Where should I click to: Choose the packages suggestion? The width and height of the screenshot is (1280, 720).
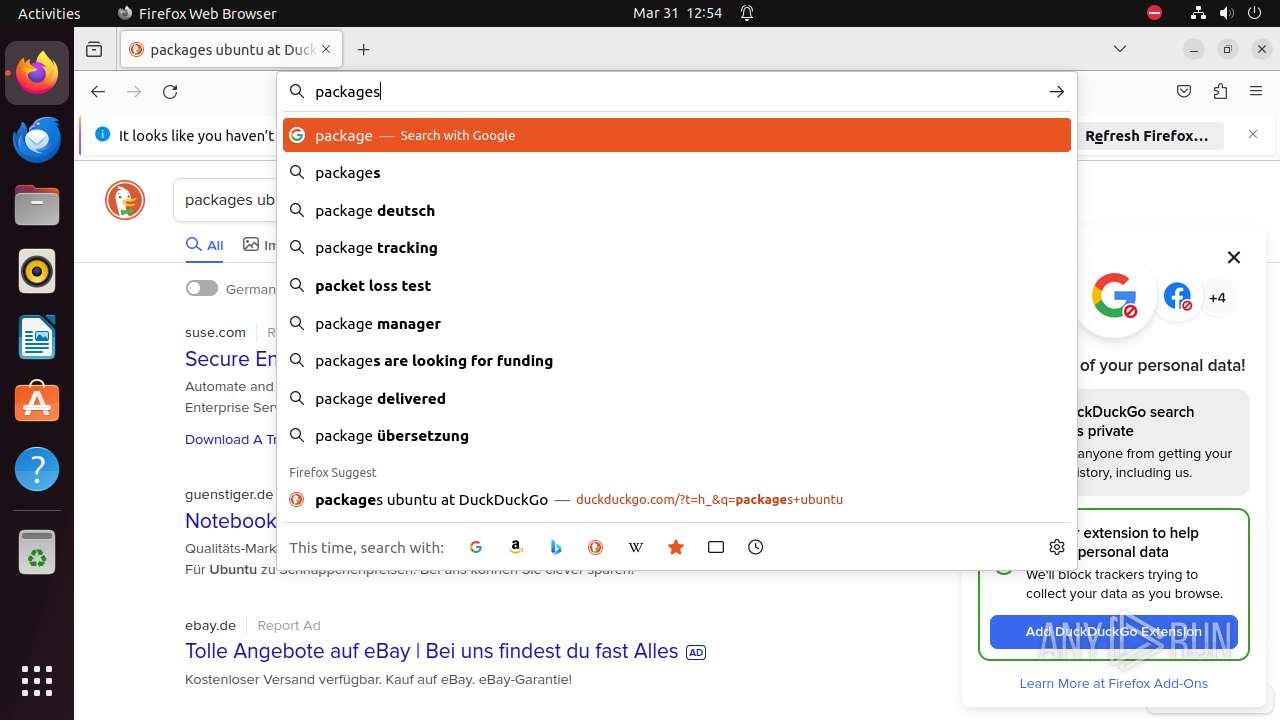tap(677, 173)
